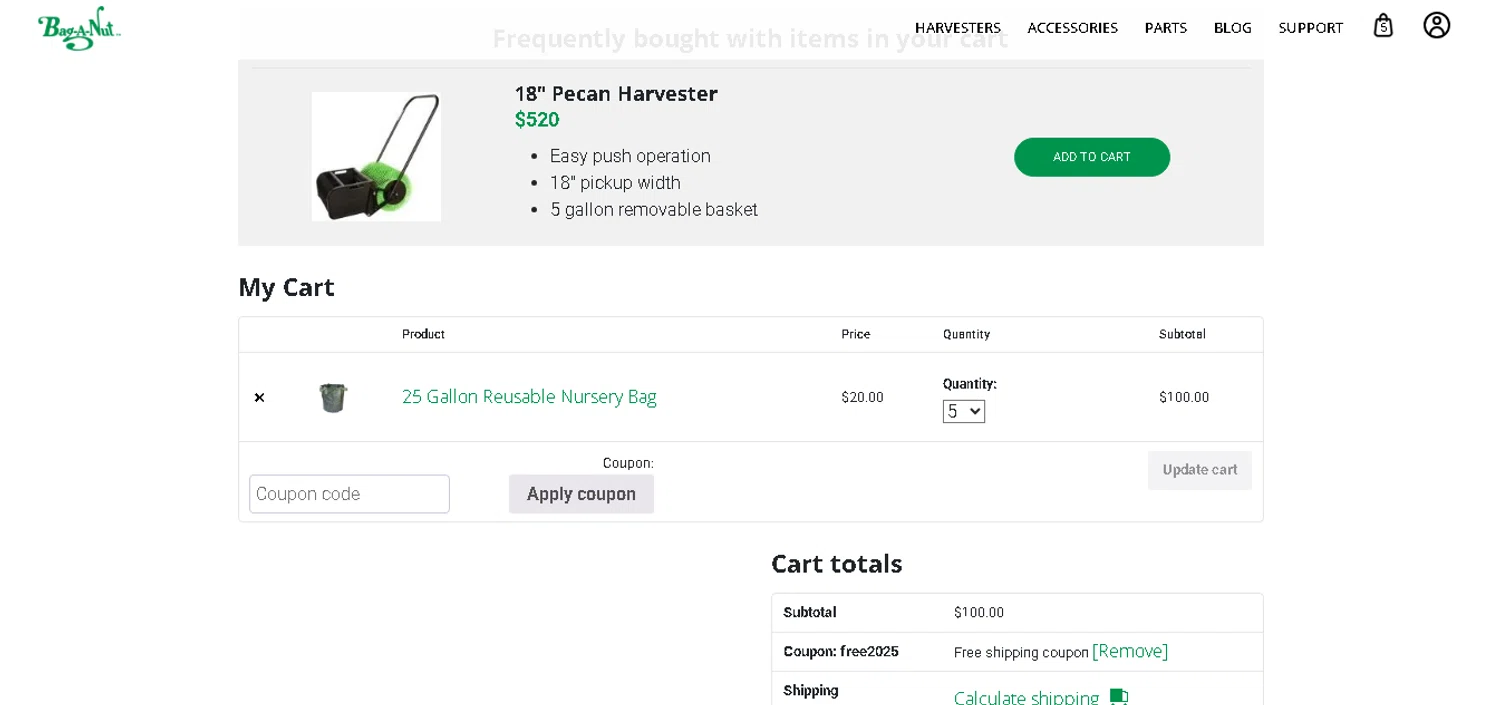1500x705 pixels.
Task: Click the Calculate shipping link
Action: 1027,698
